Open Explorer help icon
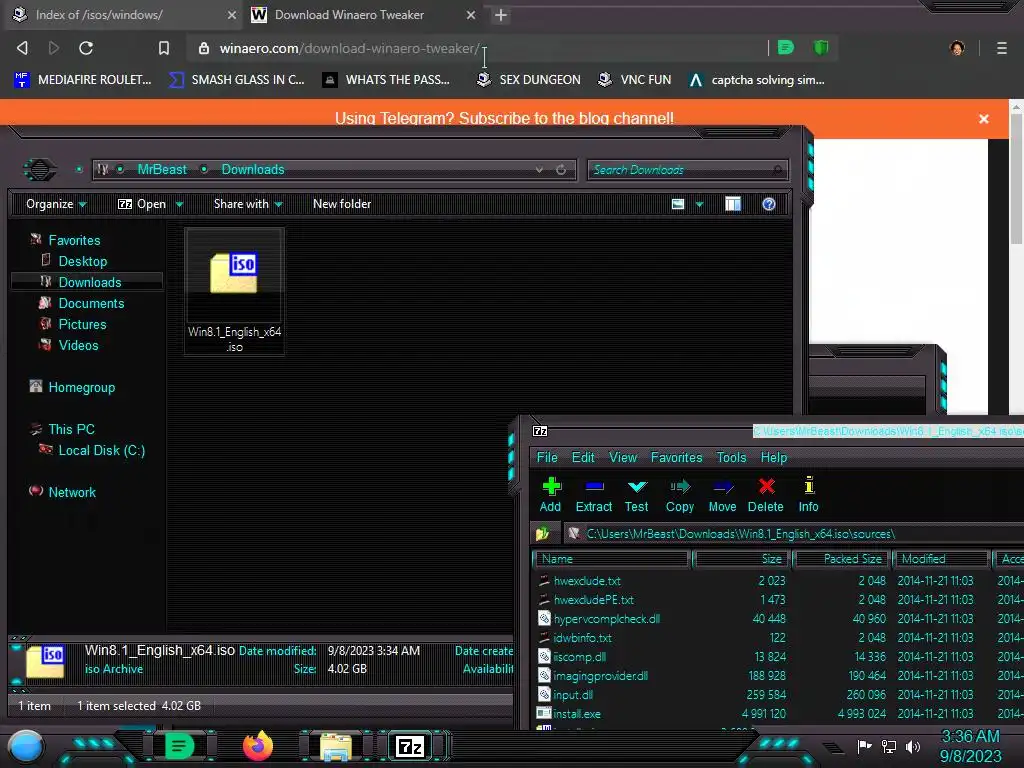This screenshot has width=1024, height=768. pos(769,204)
